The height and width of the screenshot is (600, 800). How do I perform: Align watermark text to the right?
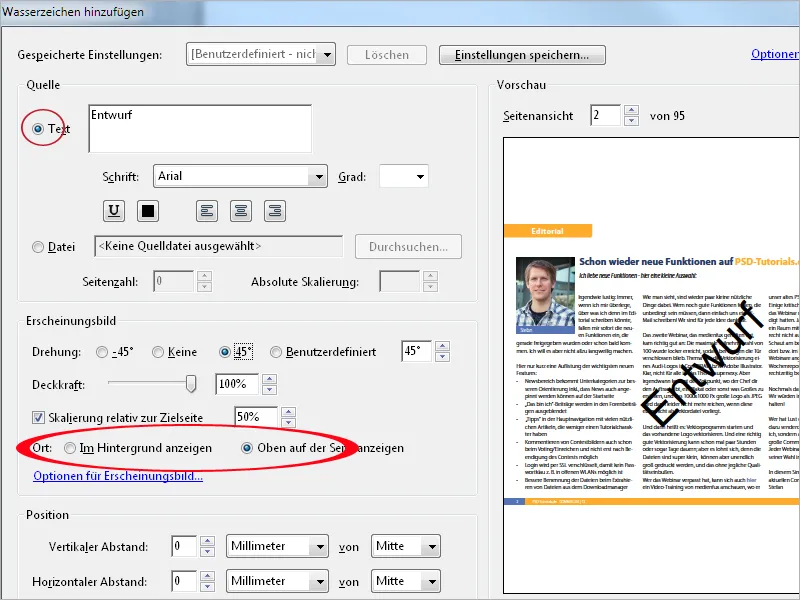coord(274,211)
